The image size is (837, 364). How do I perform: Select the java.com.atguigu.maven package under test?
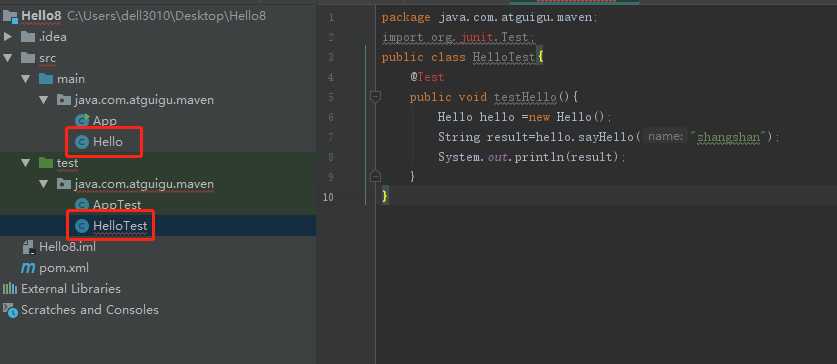144,184
